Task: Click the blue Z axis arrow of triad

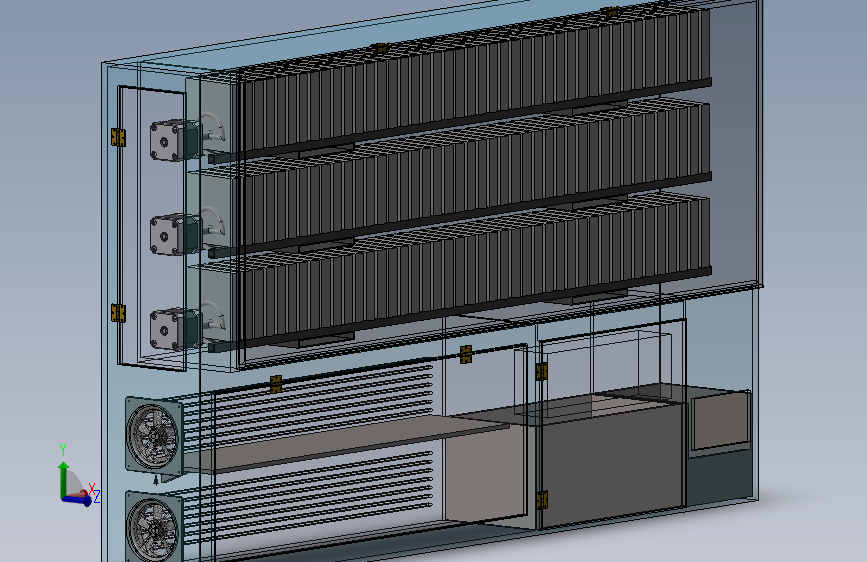Action: 77,500
